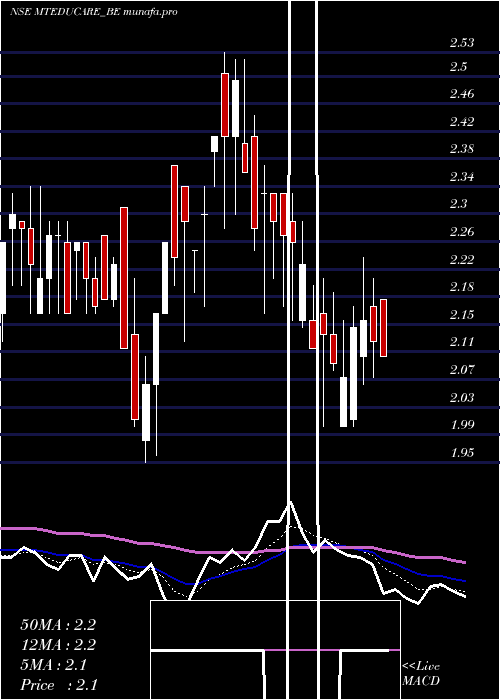The width and height of the screenshot is (500, 700).
Task: Click the 2.3 price axis label
Action: click(x=458, y=204)
